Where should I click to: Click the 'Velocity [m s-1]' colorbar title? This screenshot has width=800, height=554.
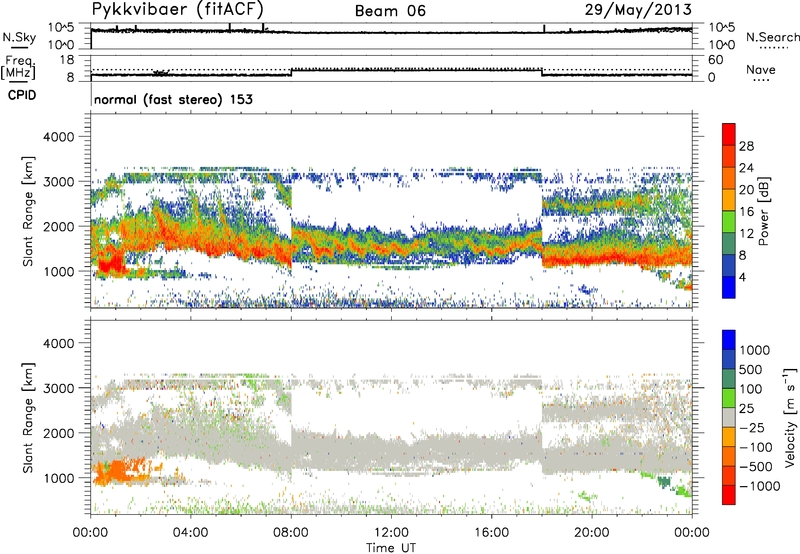(x=790, y=417)
